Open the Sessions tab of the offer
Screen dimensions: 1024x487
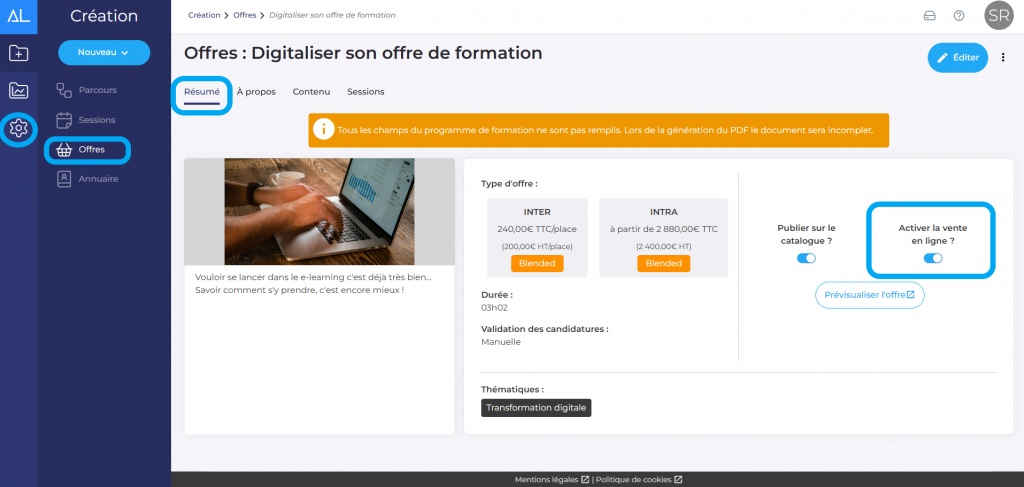coord(365,92)
